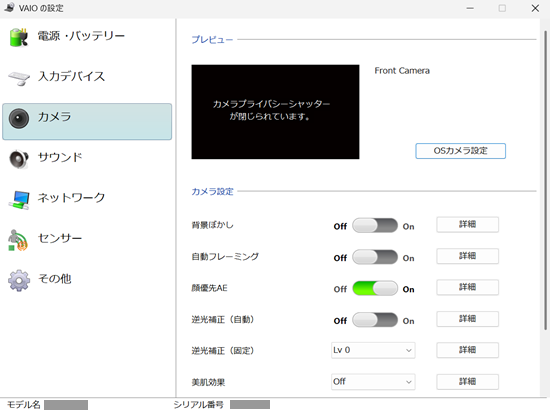
Task: Click the モデル名 label in the status bar
Action: pyautogui.click(x=24, y=405)
